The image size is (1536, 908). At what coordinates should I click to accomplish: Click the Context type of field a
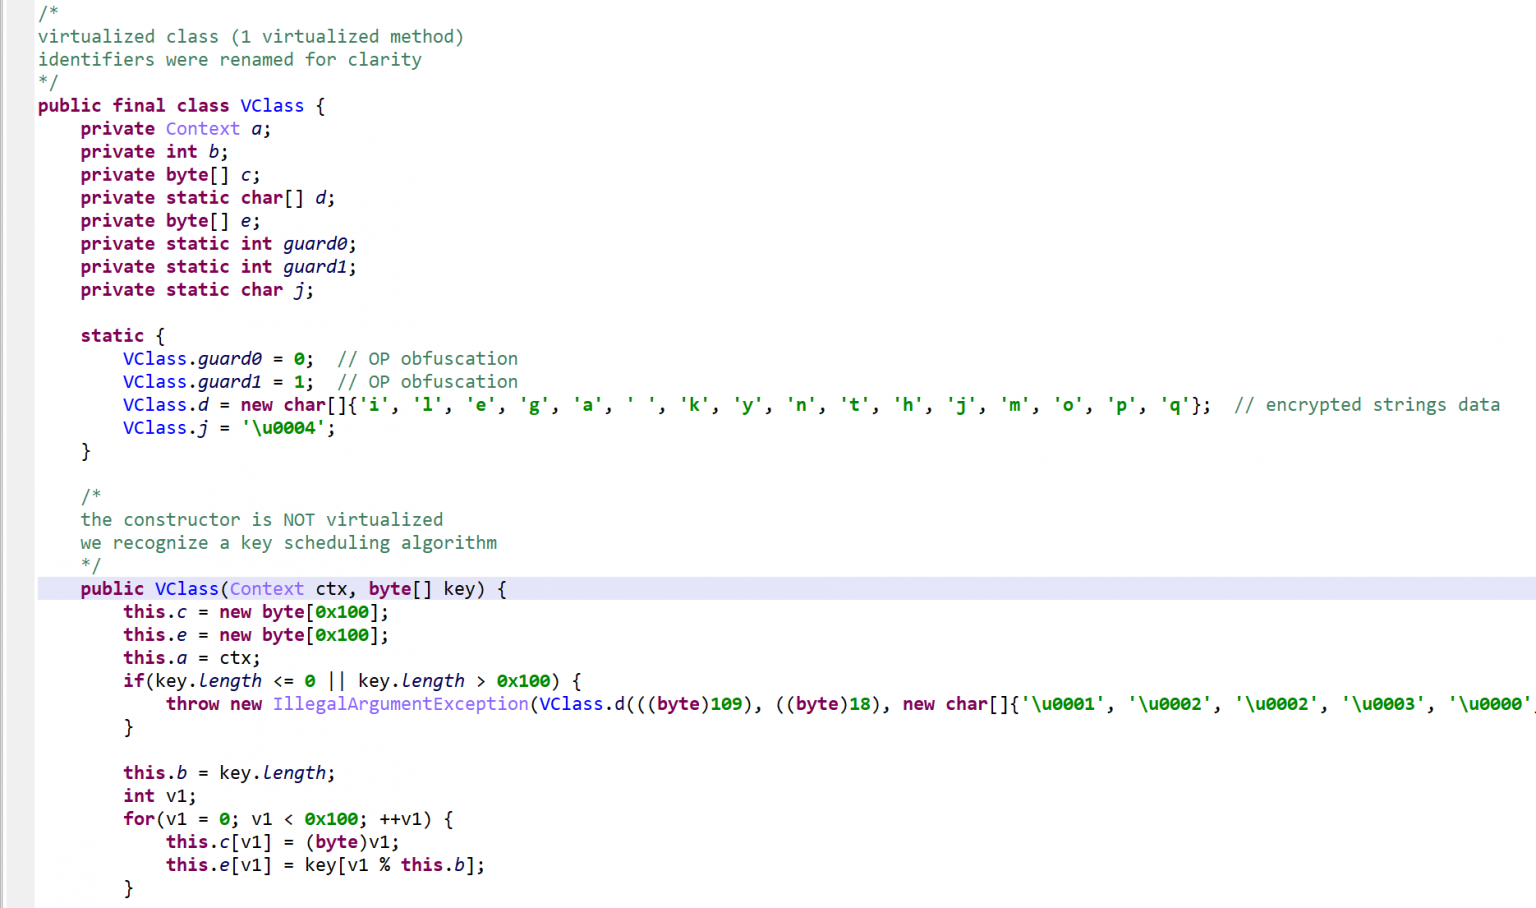(x=202, y=128)
